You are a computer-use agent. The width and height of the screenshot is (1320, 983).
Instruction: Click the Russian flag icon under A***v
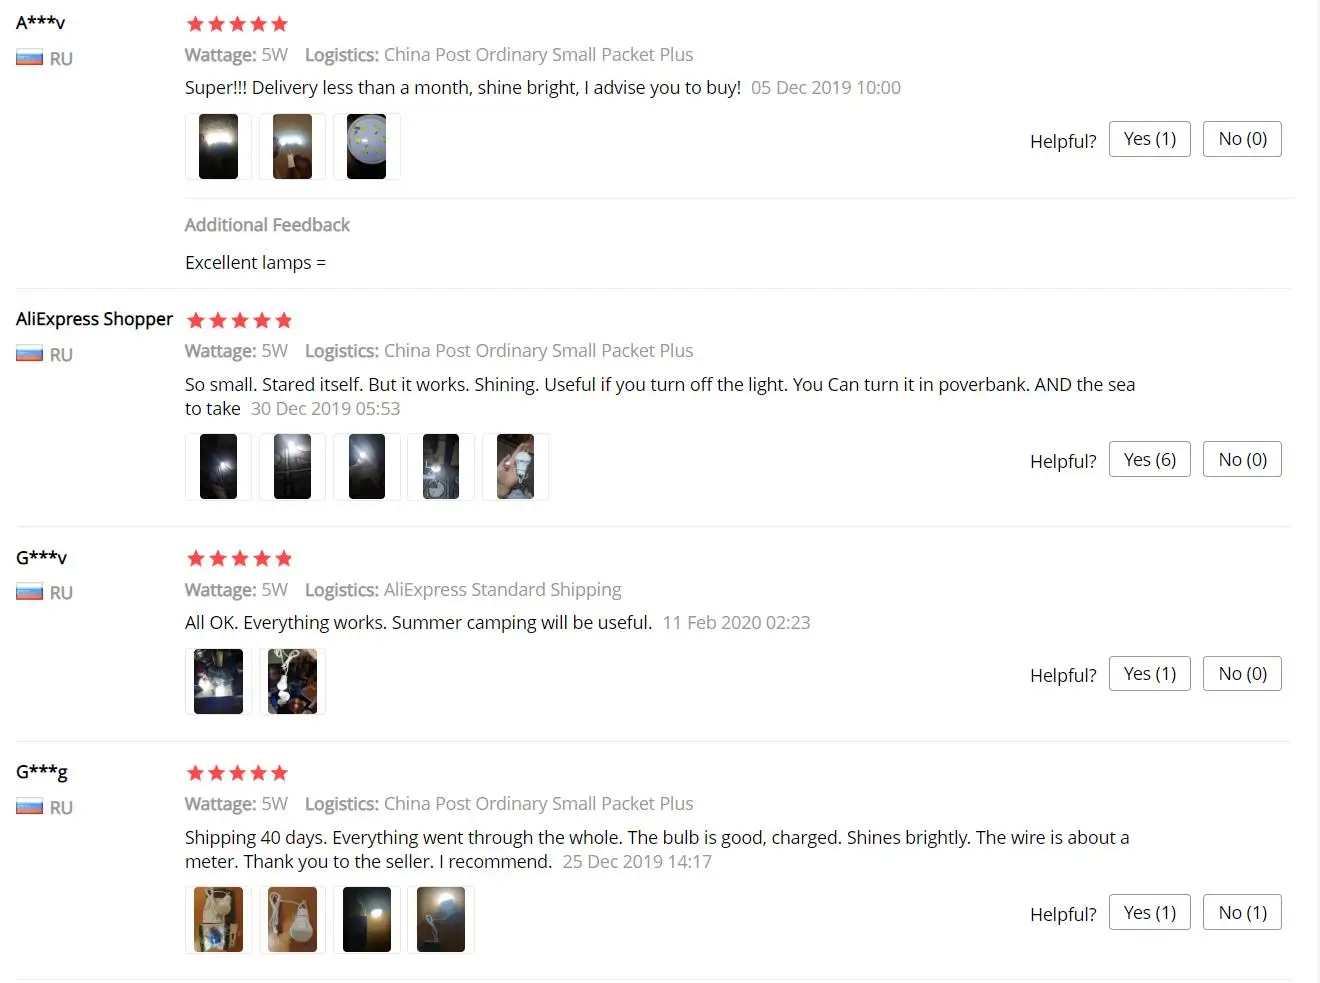point(29,58)
